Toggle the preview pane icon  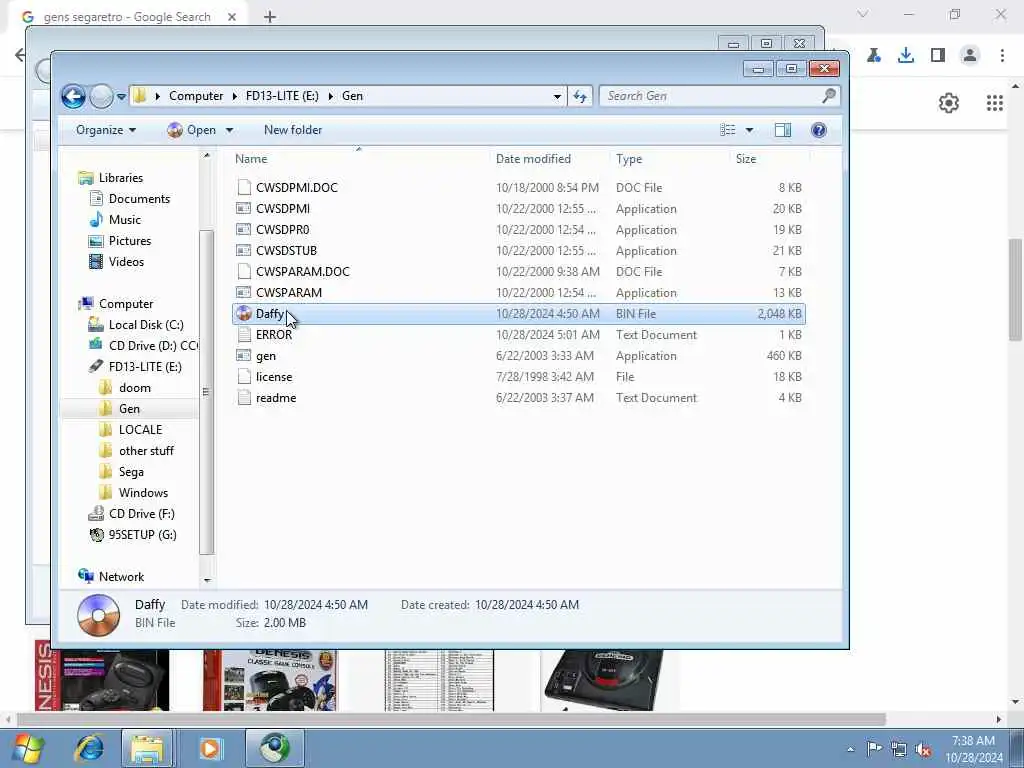pos(782,130)
